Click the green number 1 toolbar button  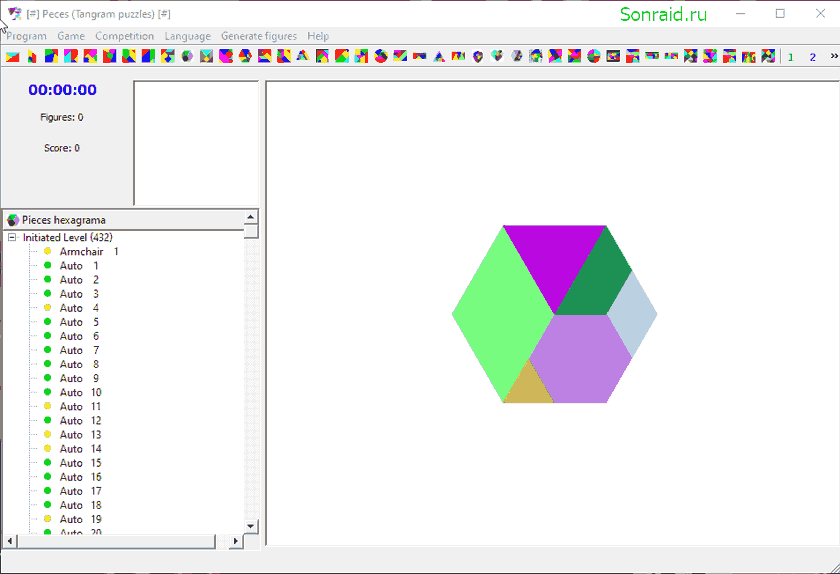coord(791,57)
